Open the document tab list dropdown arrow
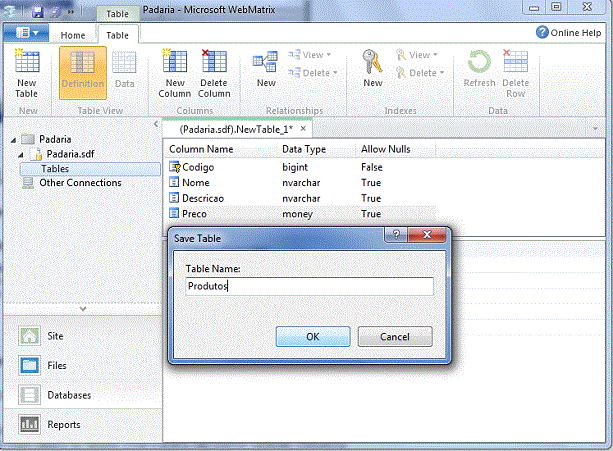 pyautogui.click(x=595, y=129)
